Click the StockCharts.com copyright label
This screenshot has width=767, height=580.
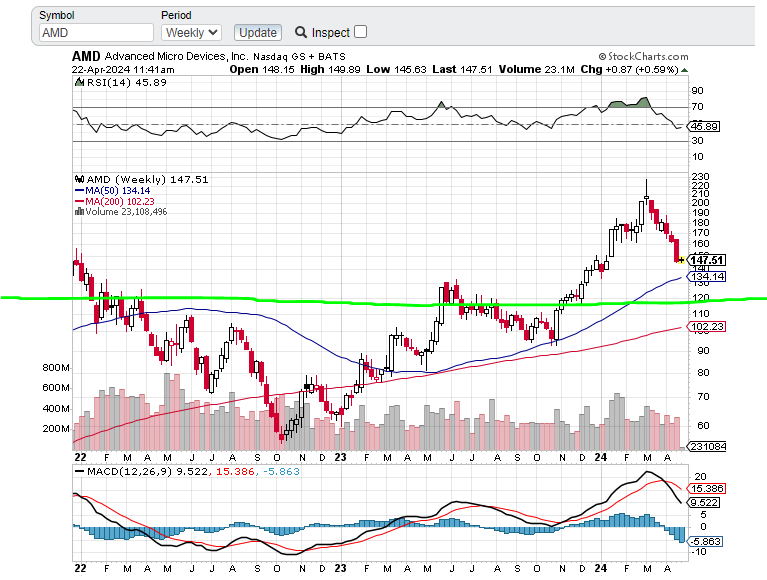[643, 57]
